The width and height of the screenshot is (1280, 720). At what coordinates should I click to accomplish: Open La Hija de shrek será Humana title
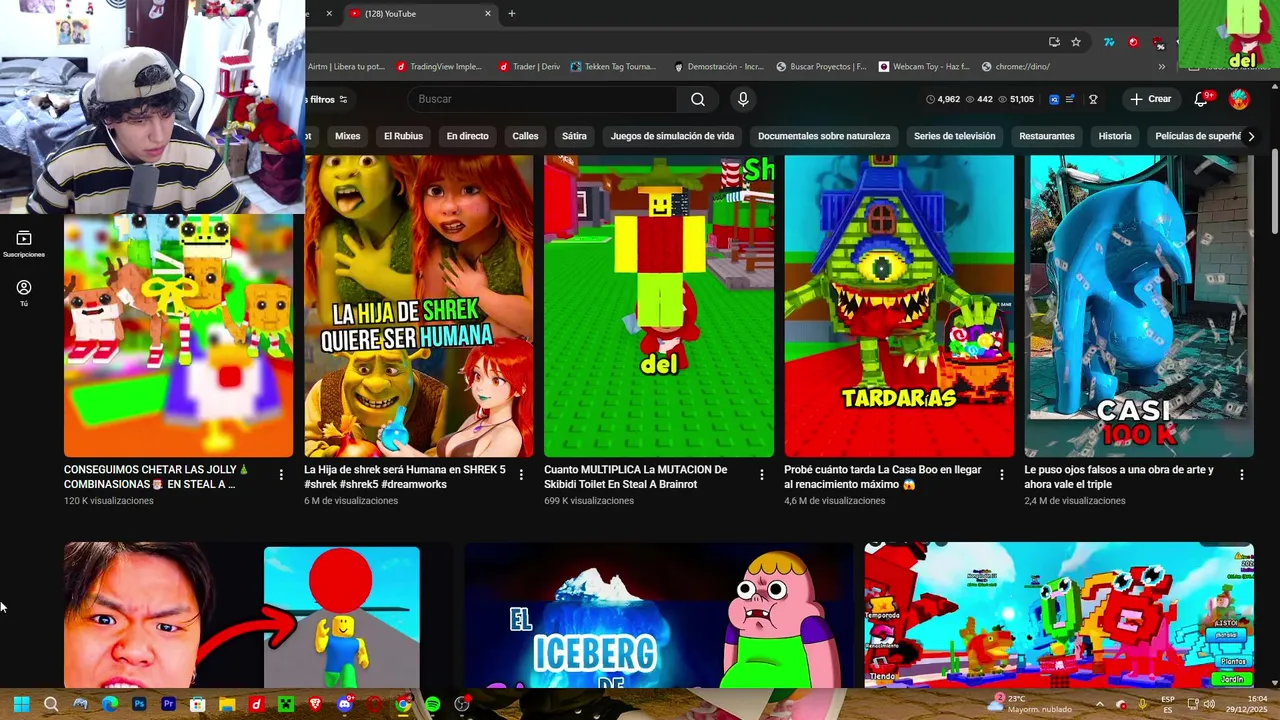tap(405, 477)
